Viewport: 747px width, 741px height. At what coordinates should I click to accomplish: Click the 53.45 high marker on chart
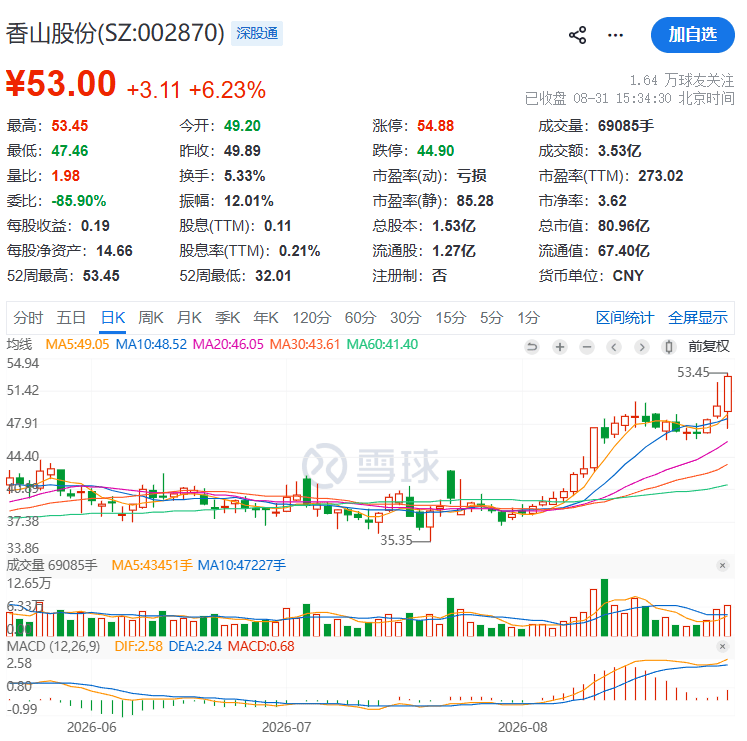click(x=693, y=372)
